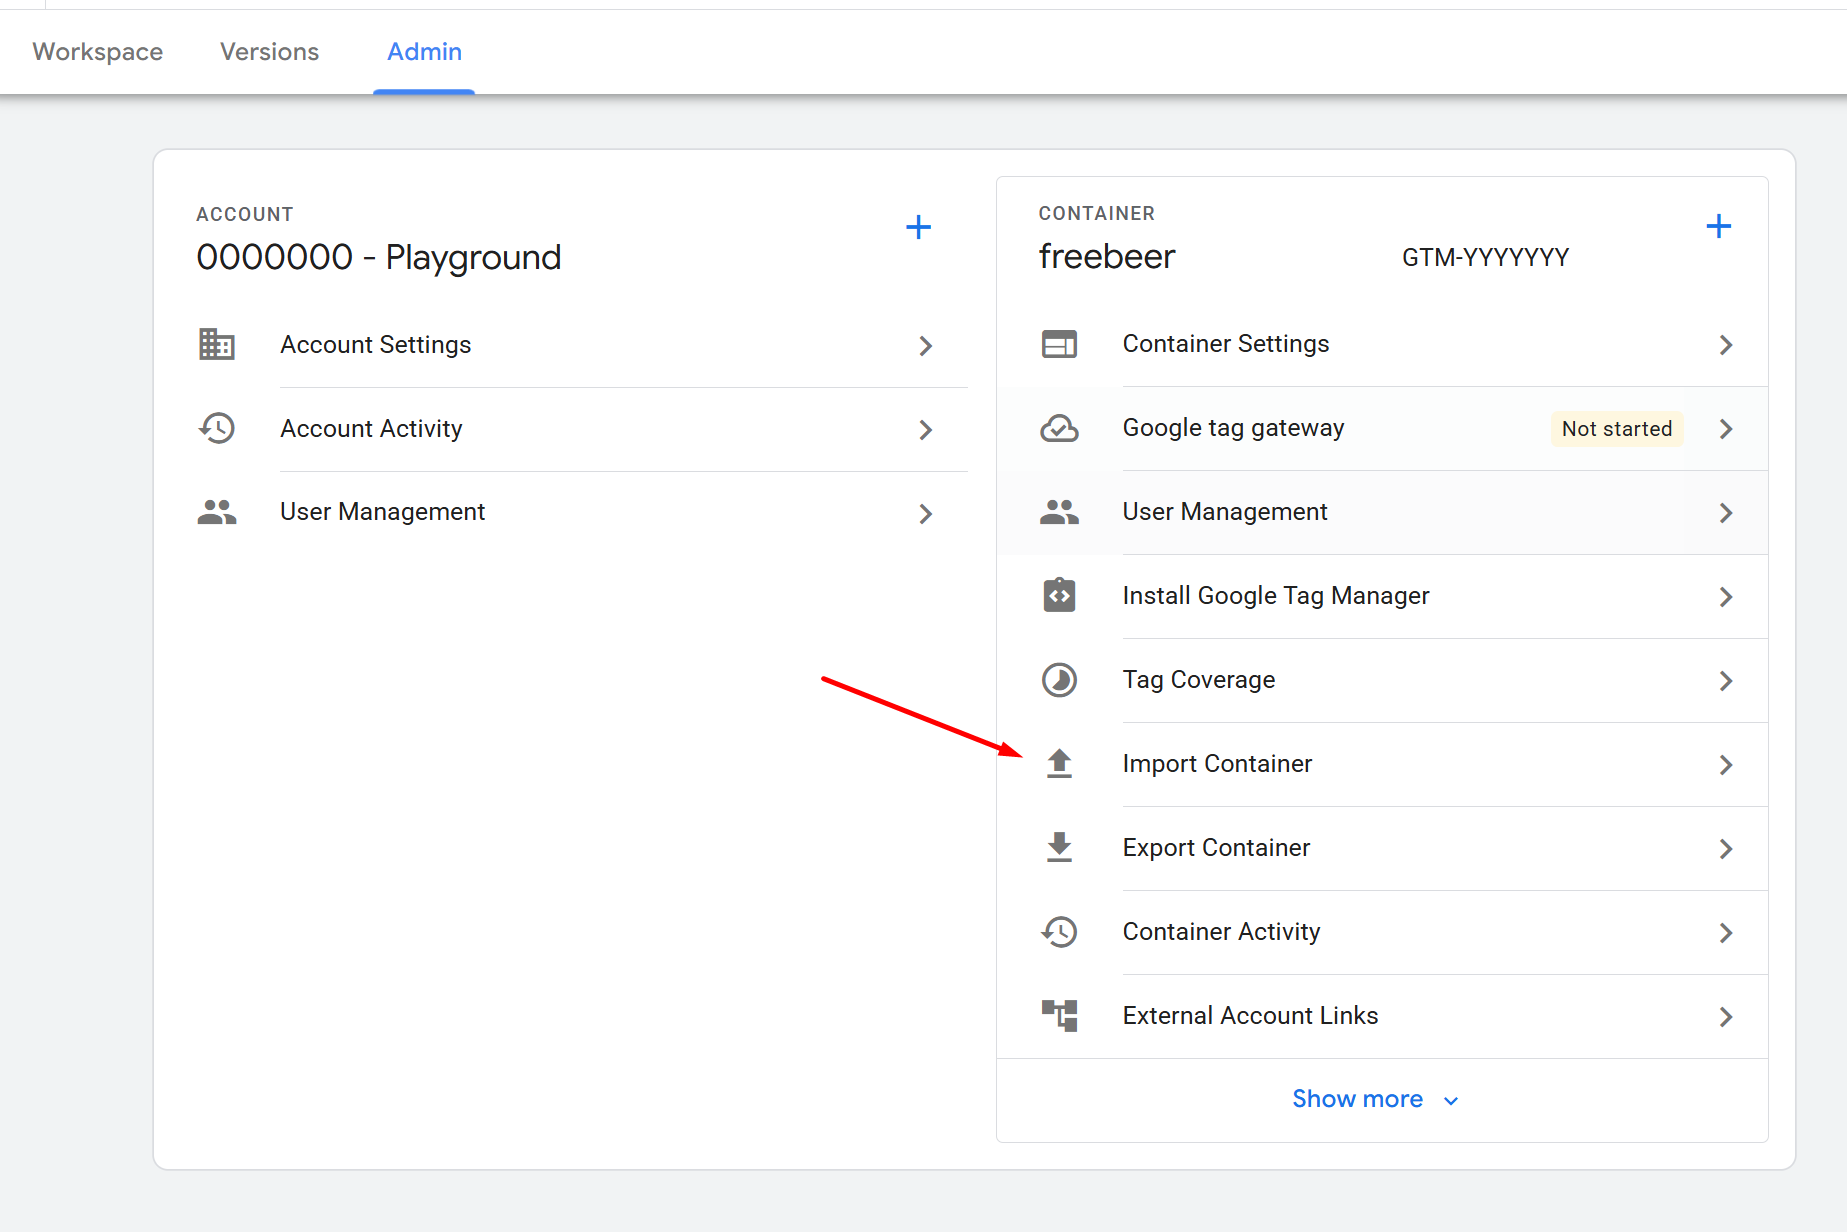This screenshot has height=1232, width=1847.
Task: Click the Tag Coverage pie icon
Action: click(x=1059, y=680)
